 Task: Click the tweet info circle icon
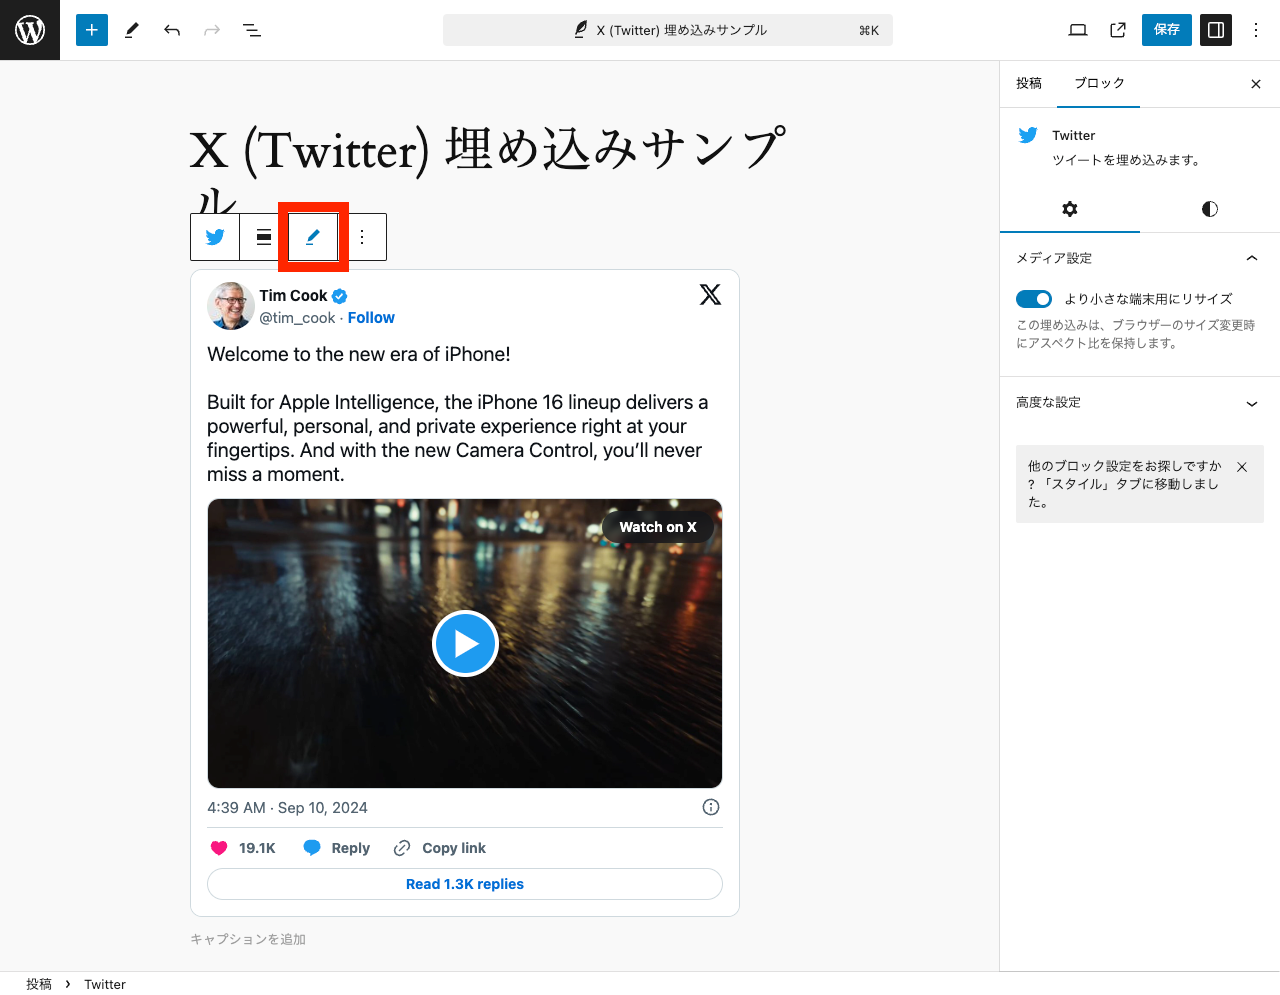tap(711, 807)
